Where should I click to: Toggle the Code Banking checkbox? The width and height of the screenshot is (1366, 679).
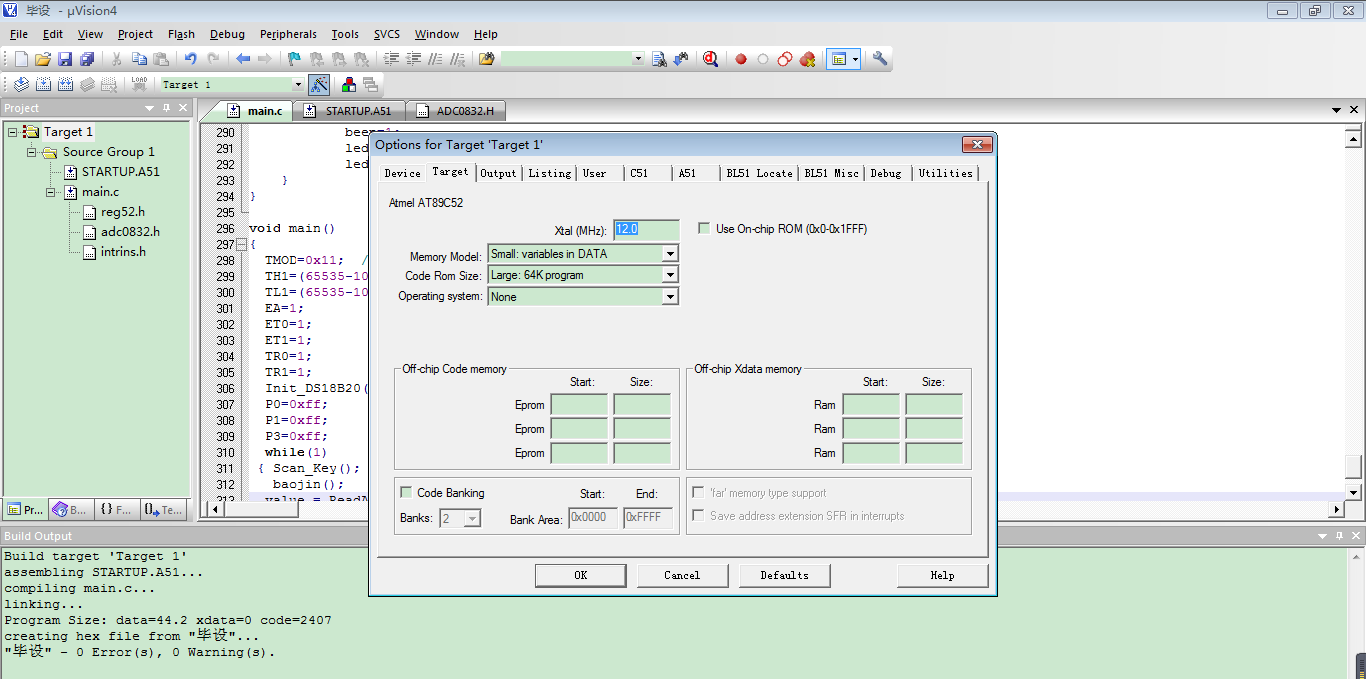click(406, 493)
